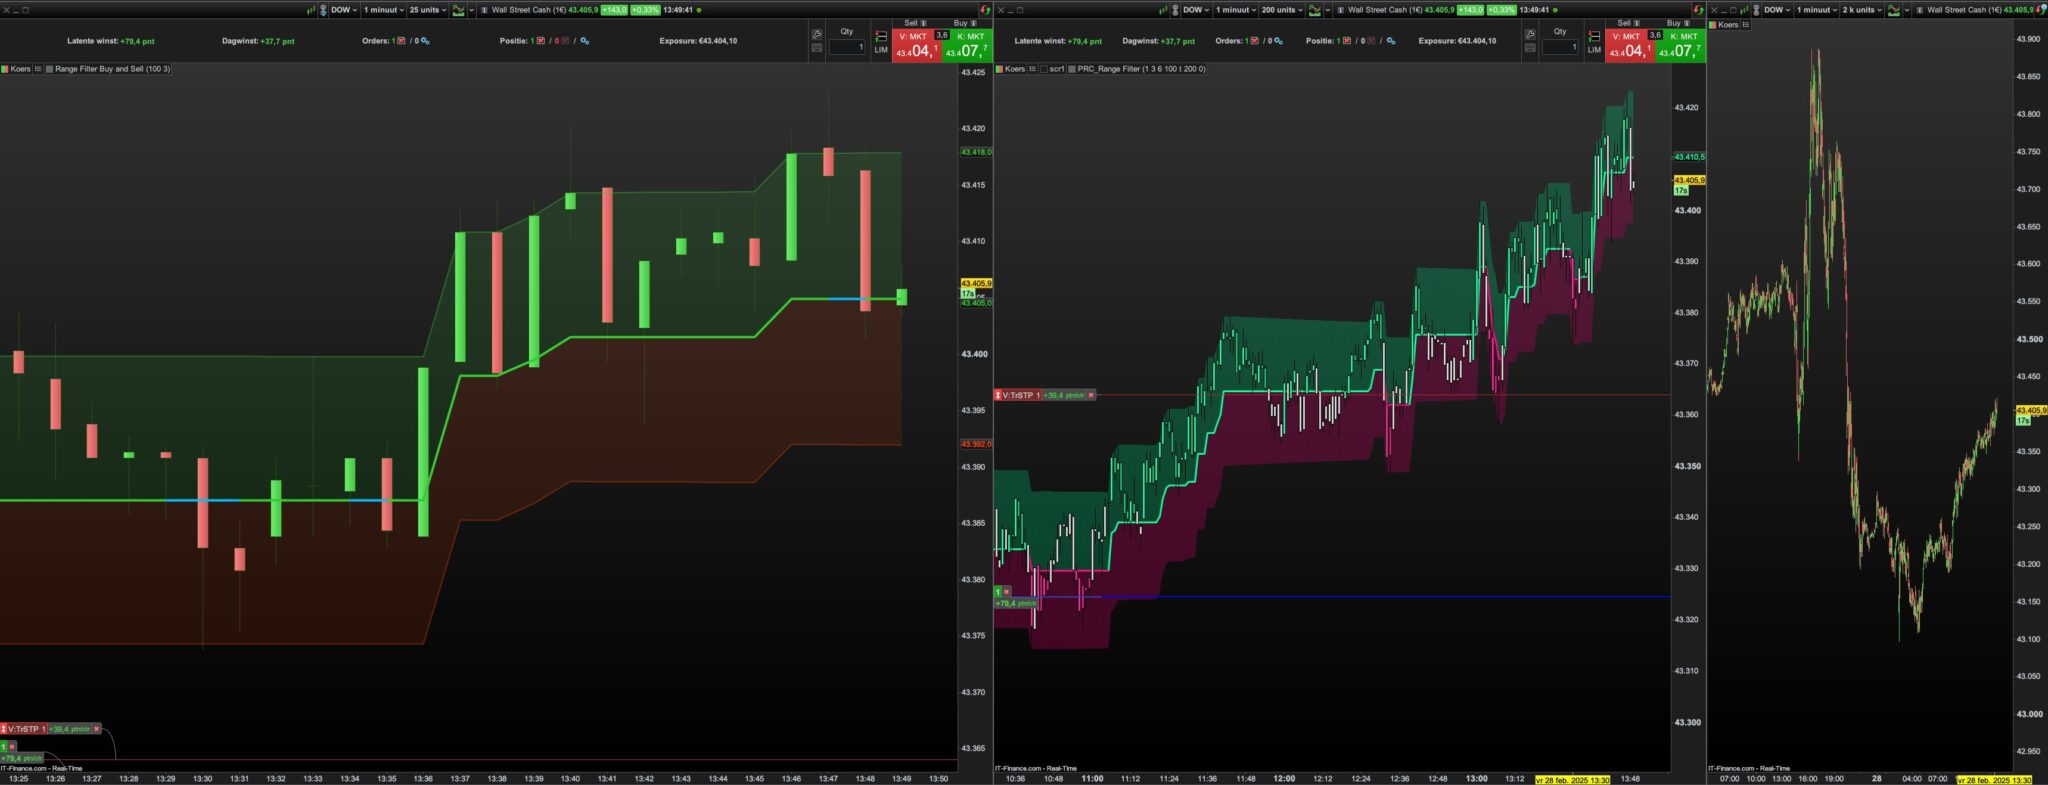
Task: Toggle the scr1 checkbox in middle chart
Action: 1044,69
